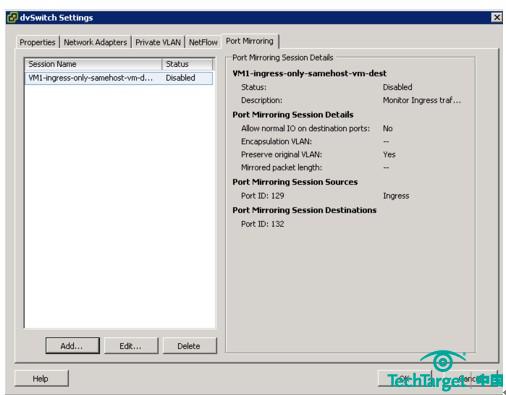The height and width of the screenshot is (395, 506).
Task: Open the Properties tab
Action: click(x=37, y=42)
